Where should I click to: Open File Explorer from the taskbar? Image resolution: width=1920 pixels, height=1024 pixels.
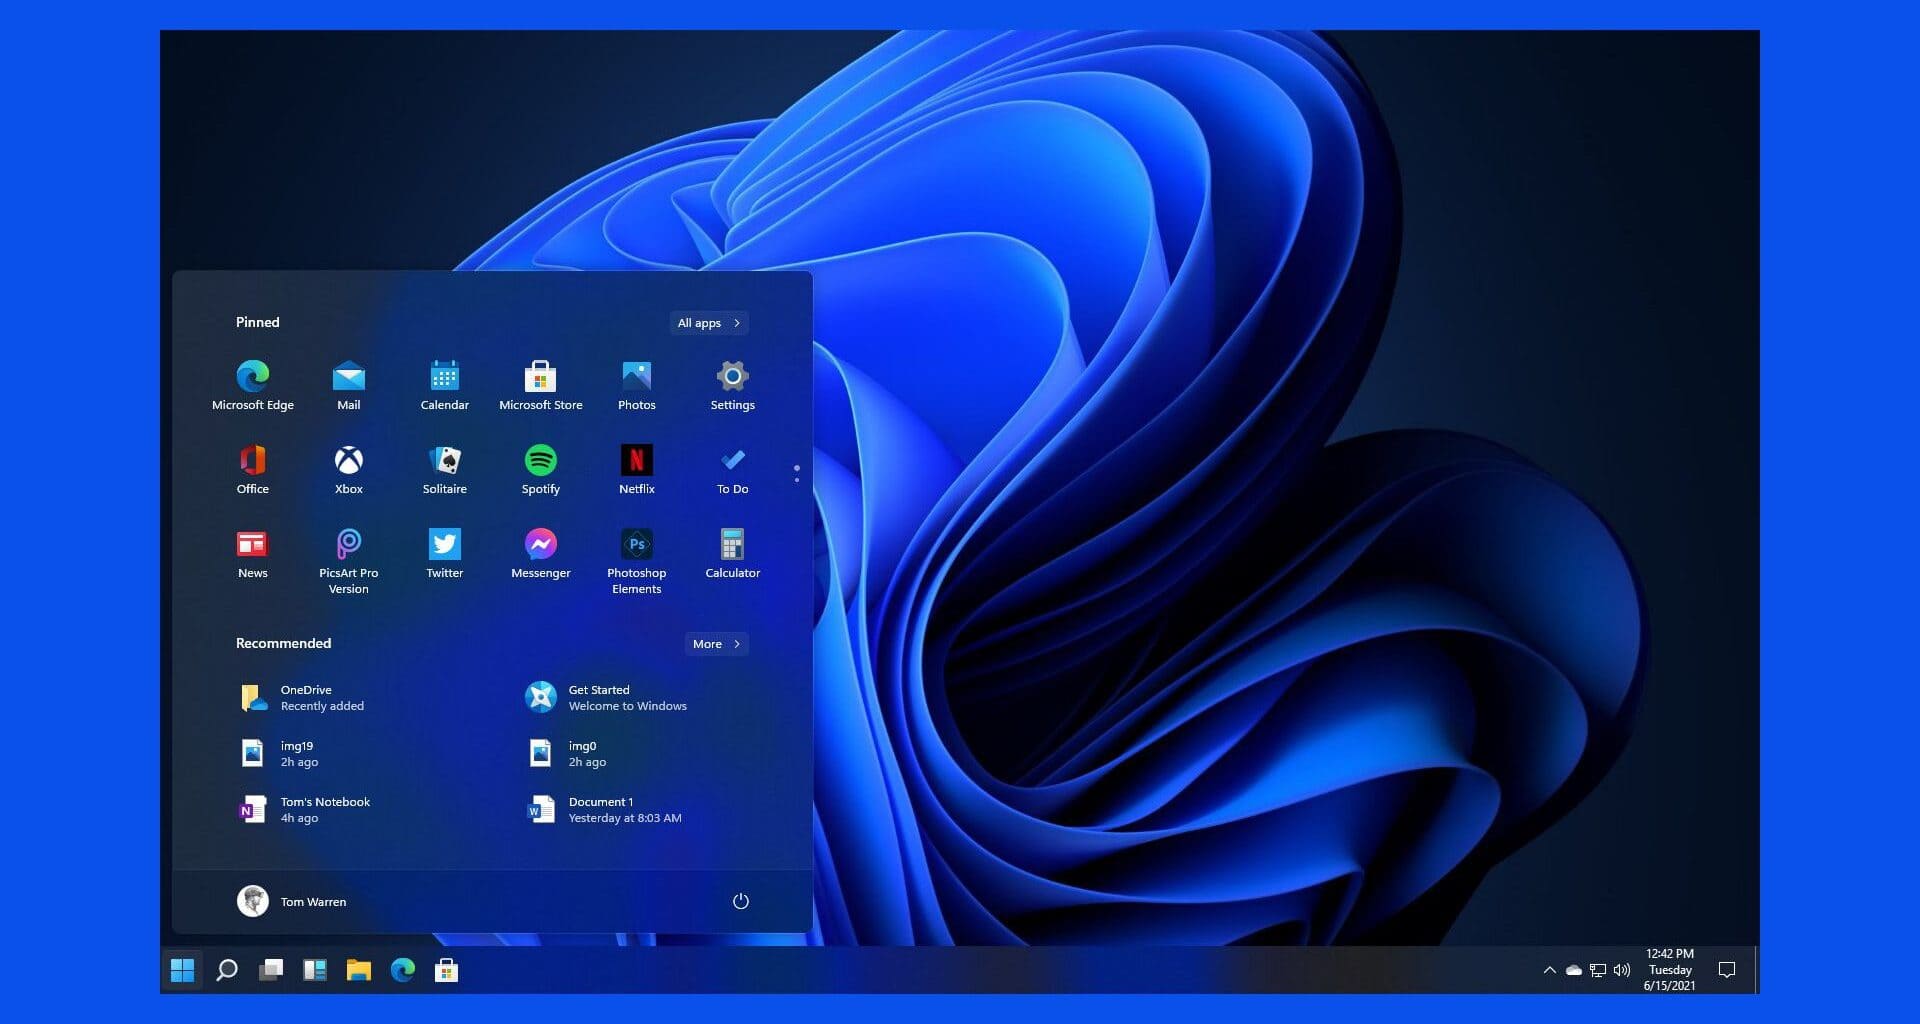(358, 970)
